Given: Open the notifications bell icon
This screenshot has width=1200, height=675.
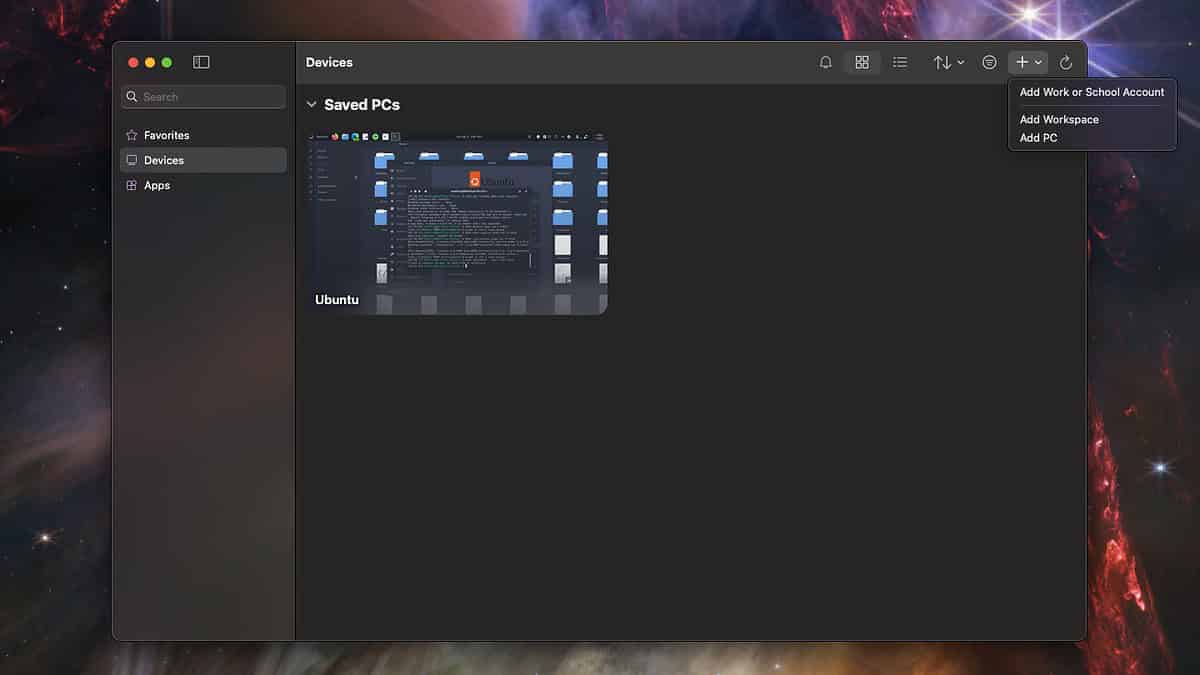Looking at the screenshot, I should point(825,62).
